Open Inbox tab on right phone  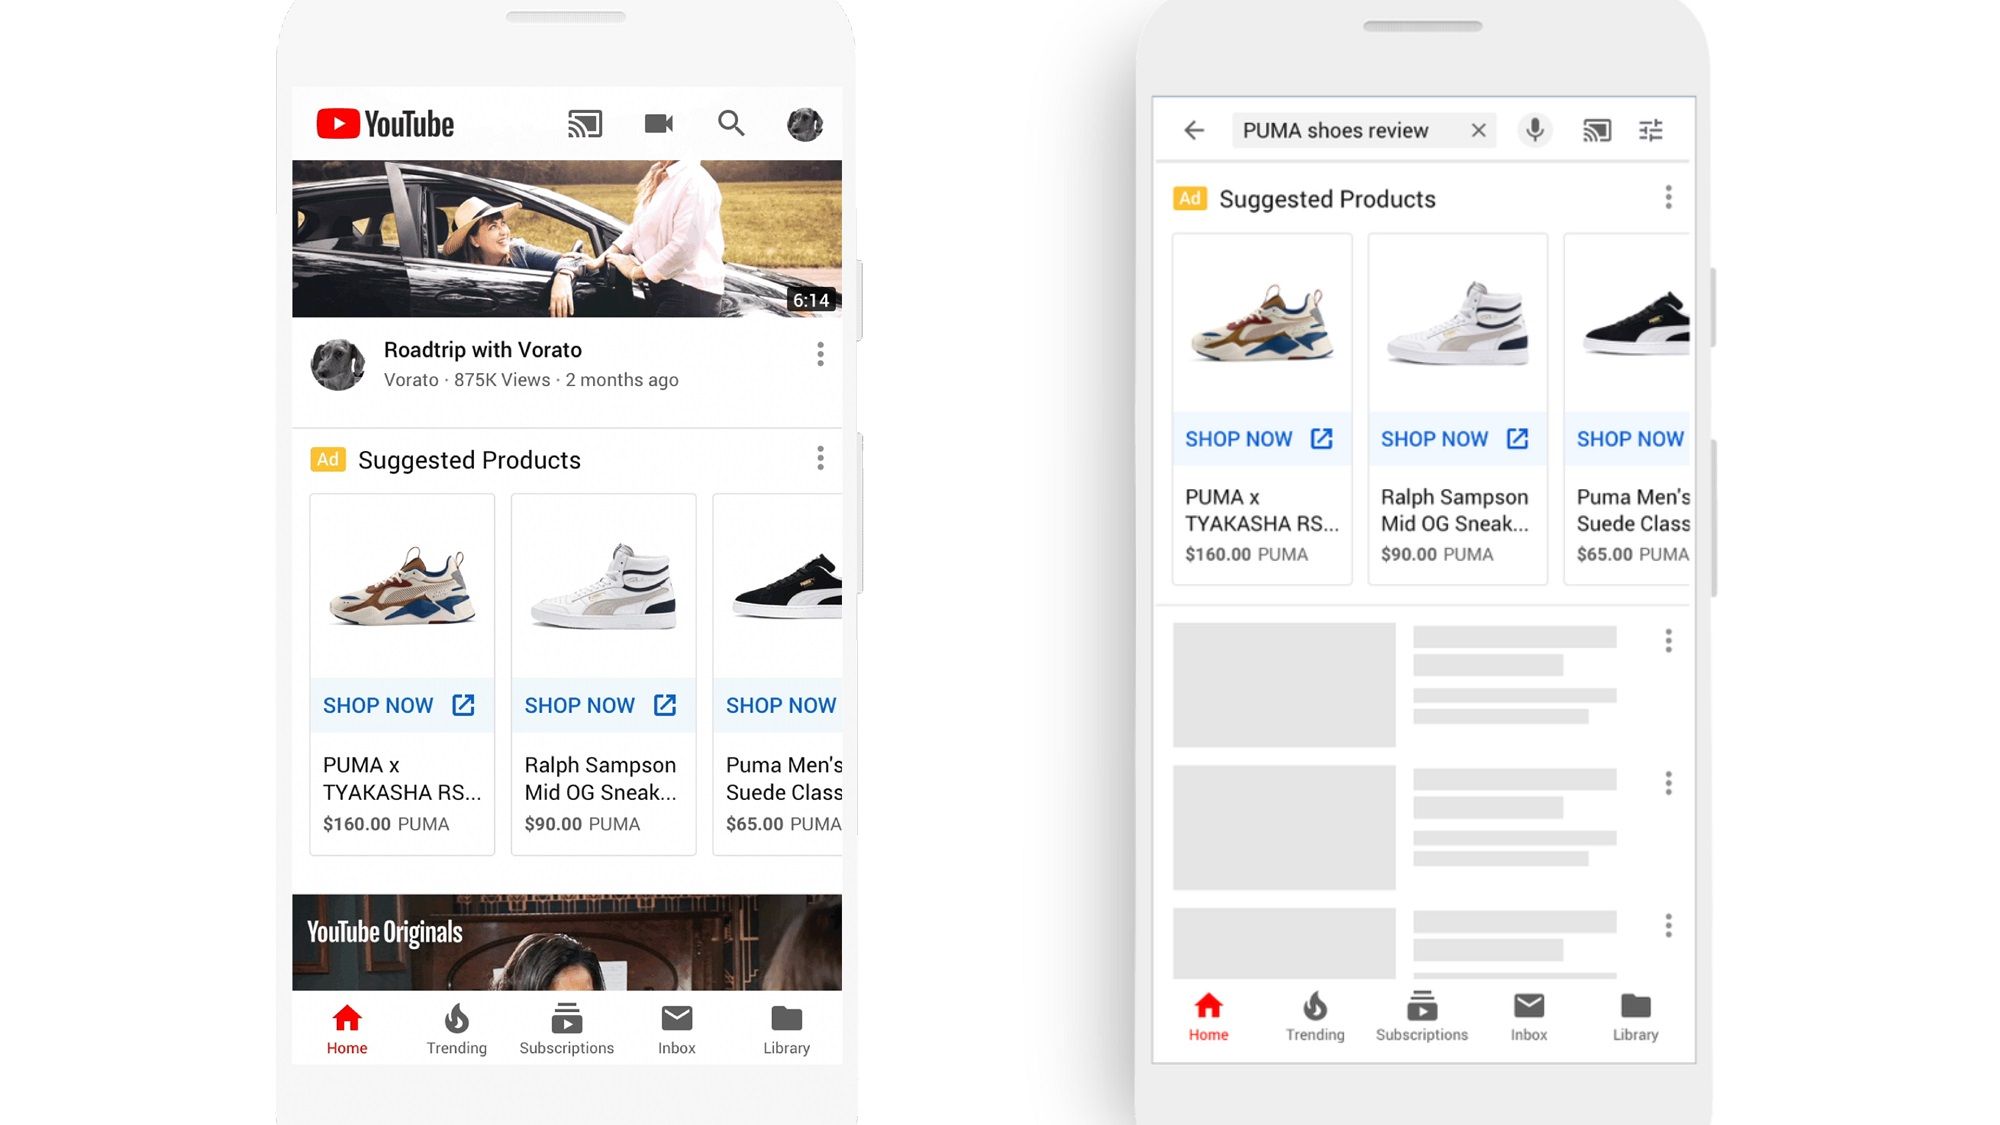tap(1528, 1017)
